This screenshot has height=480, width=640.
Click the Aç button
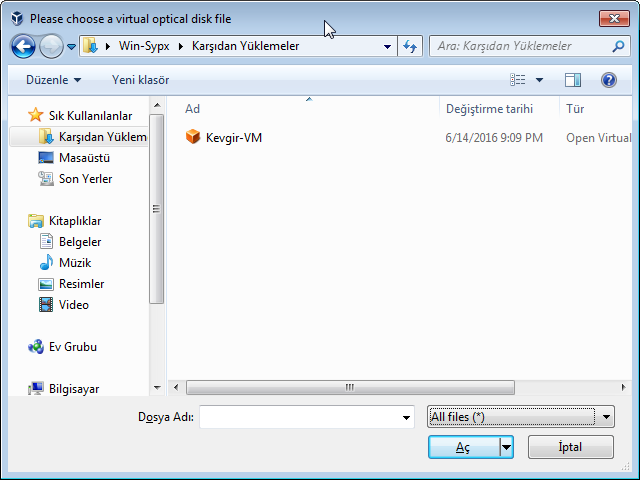[463, 447]
